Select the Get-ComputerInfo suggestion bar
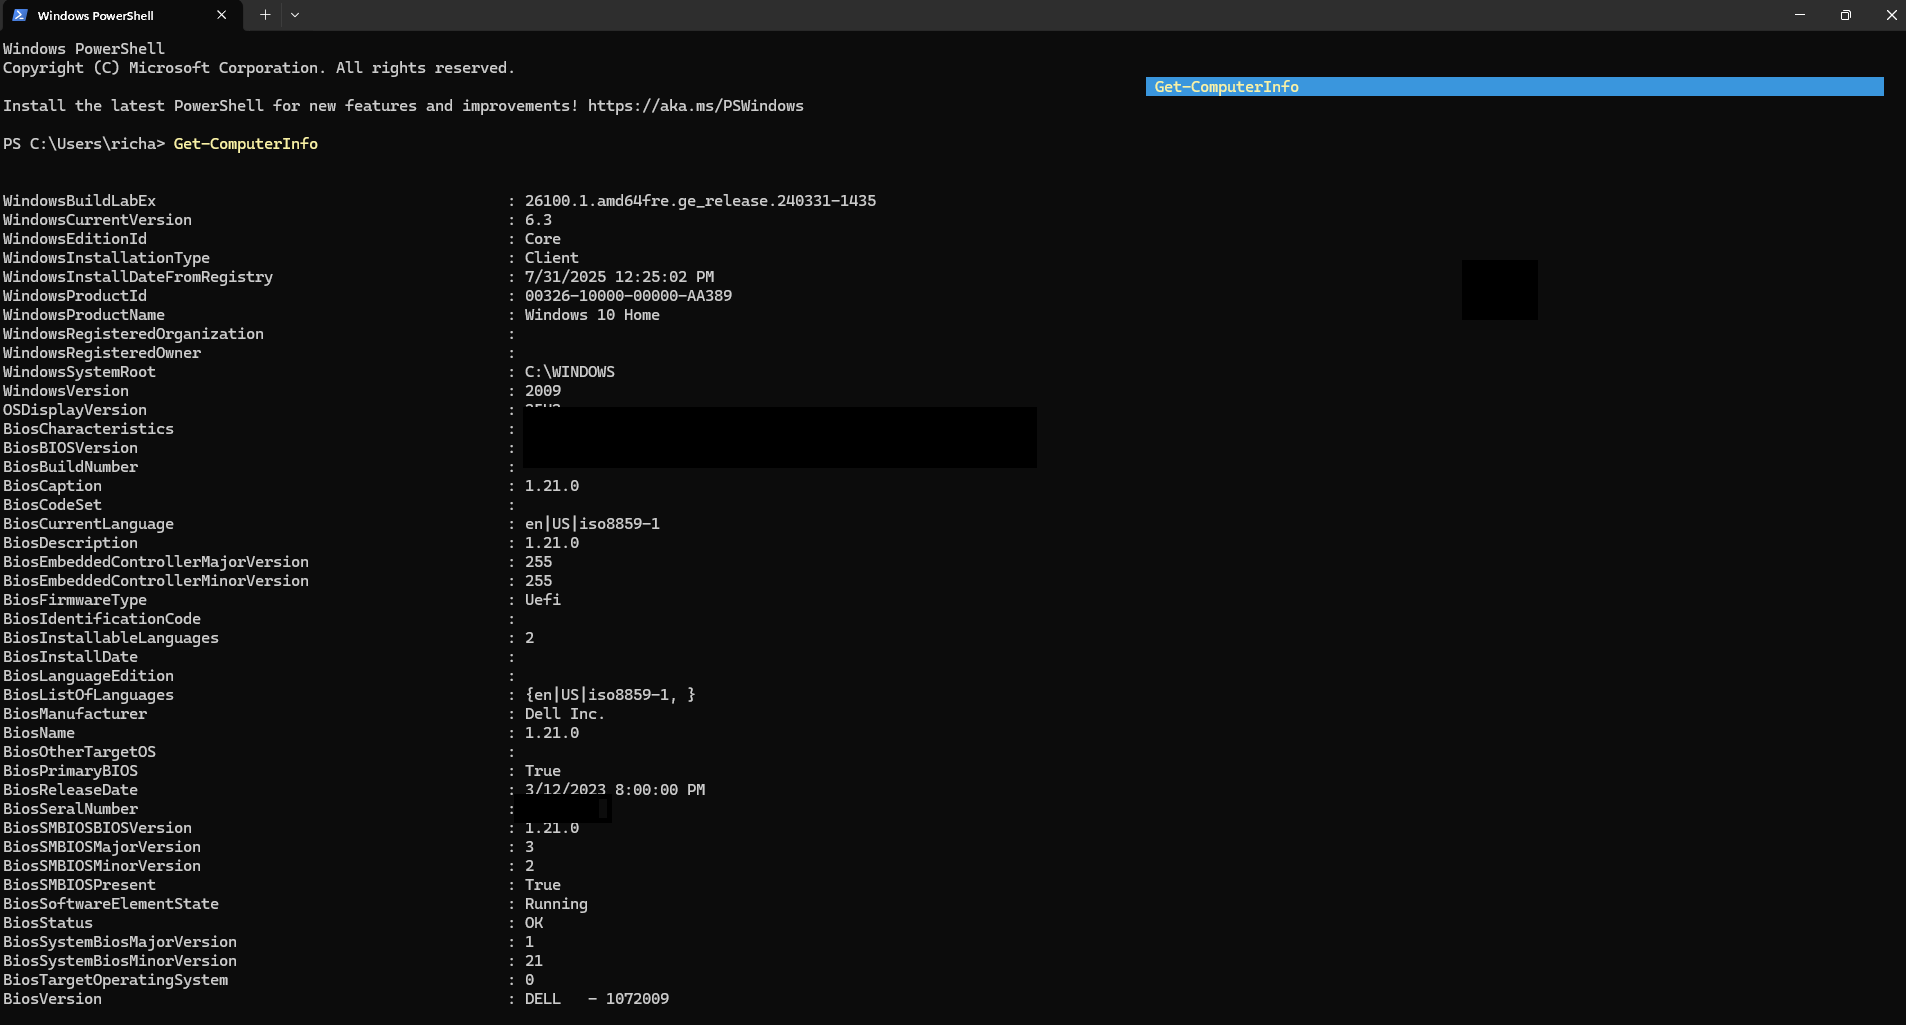The height and width of the screenshot is (1025, 1906). click(x=1514, y=87)
